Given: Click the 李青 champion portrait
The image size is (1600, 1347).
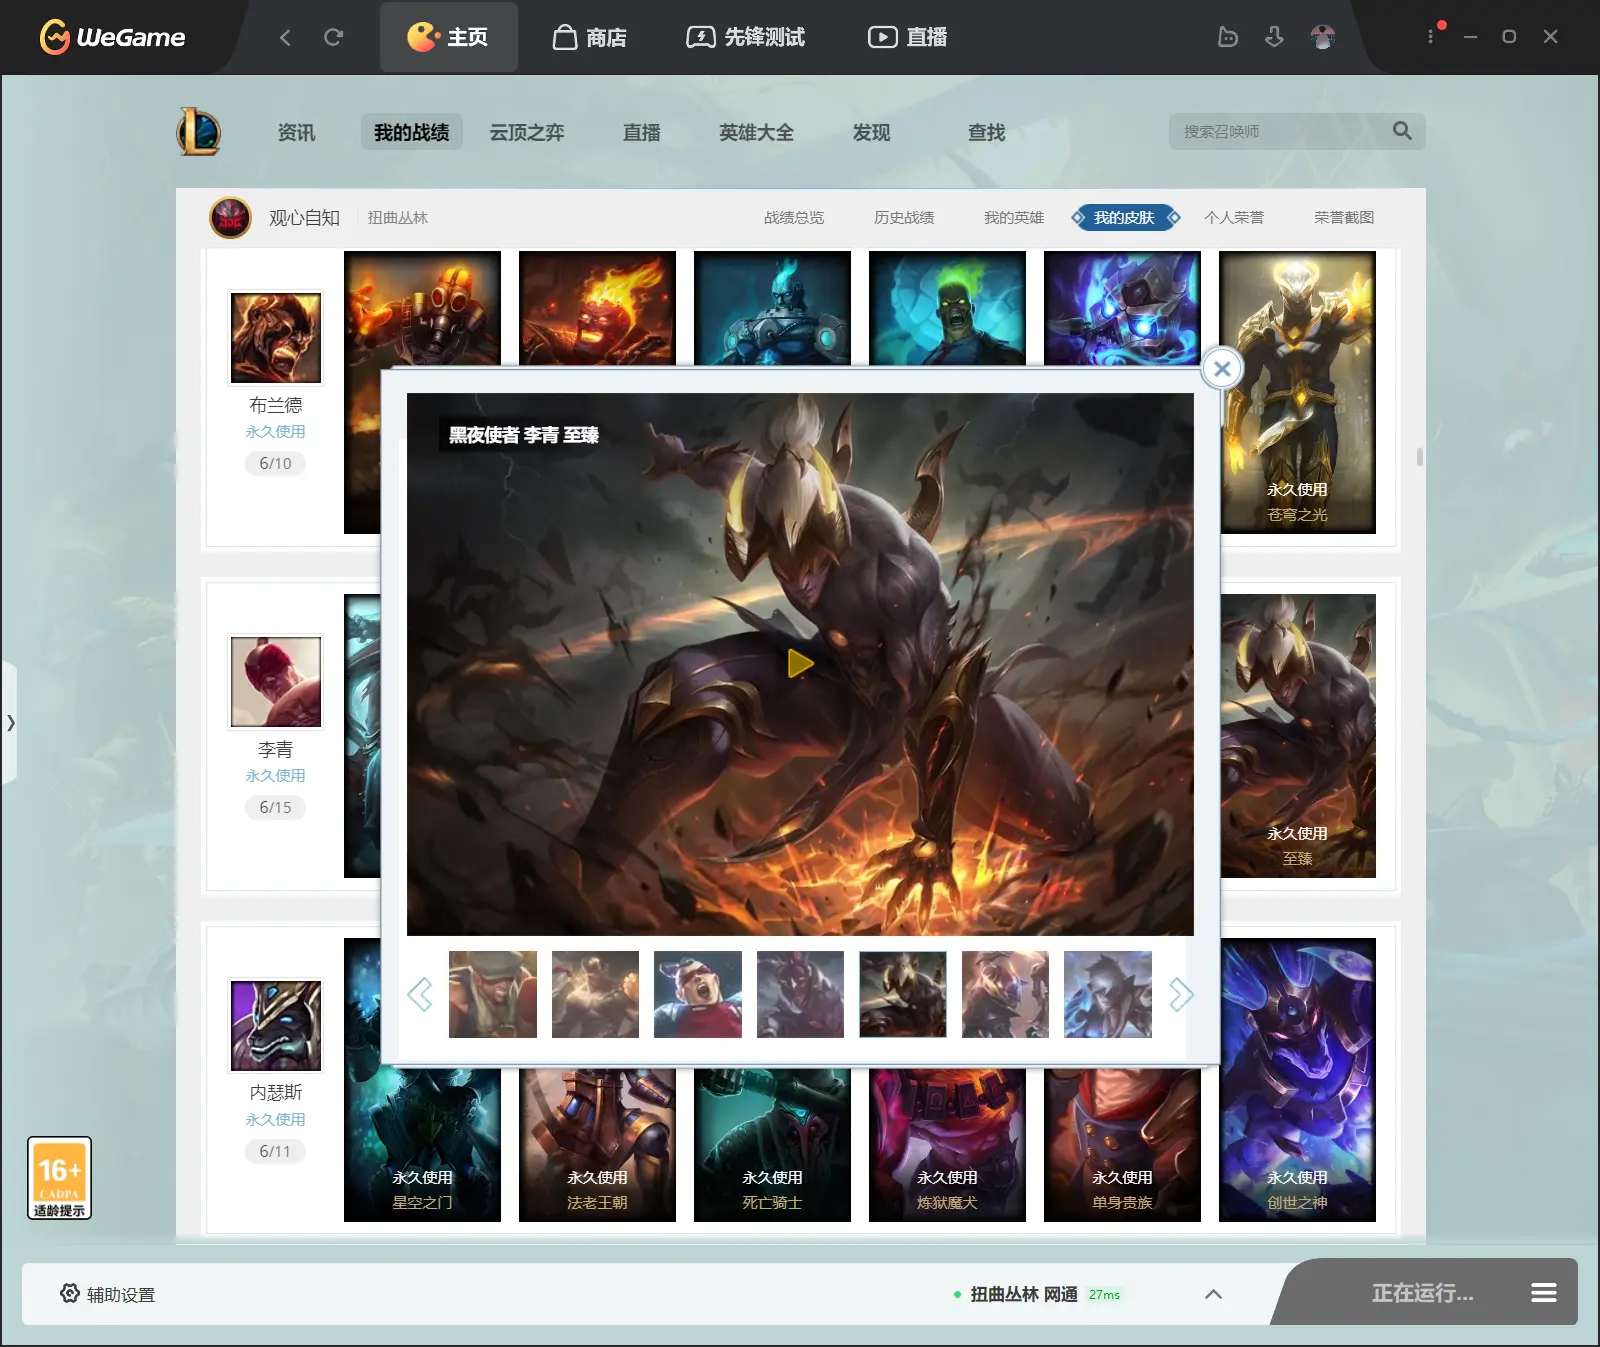Looking at the screenshot, I should coord(276,682).
